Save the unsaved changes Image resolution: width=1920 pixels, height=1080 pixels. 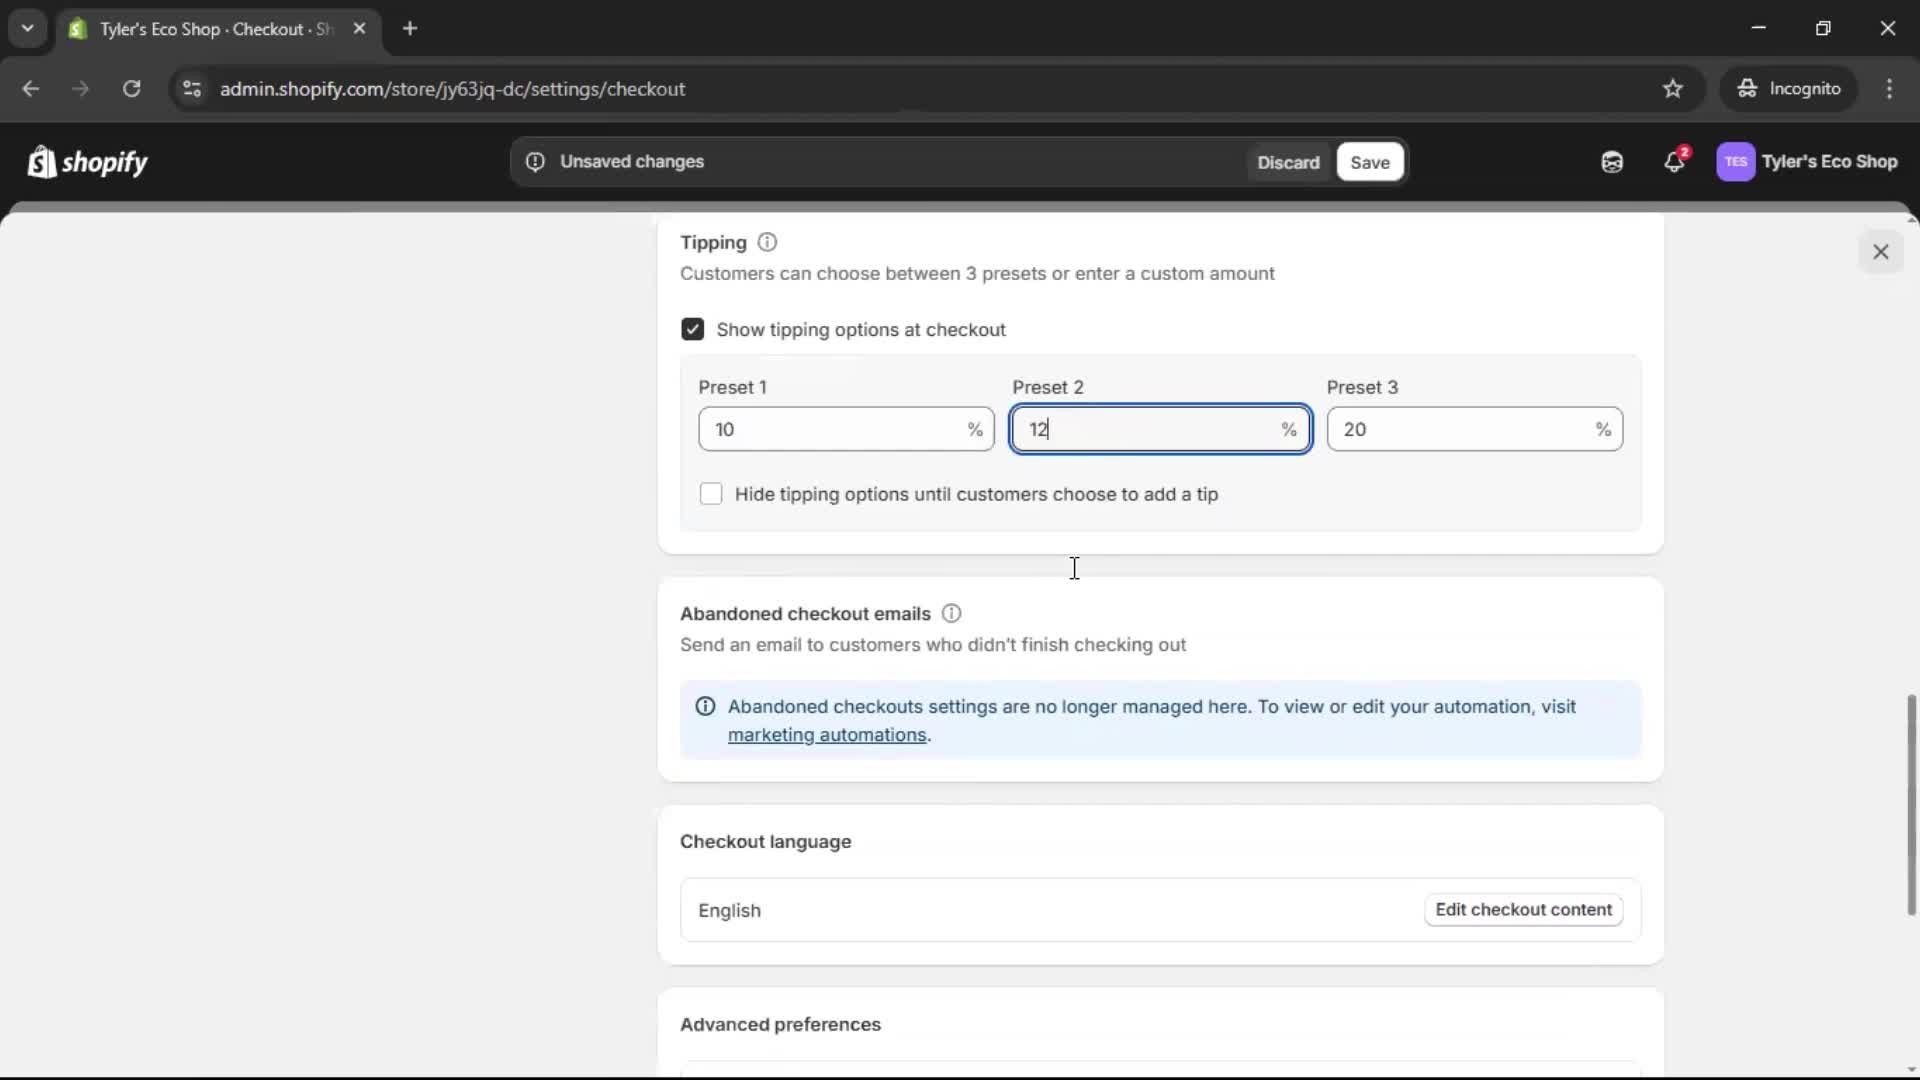coord(1369,162)
